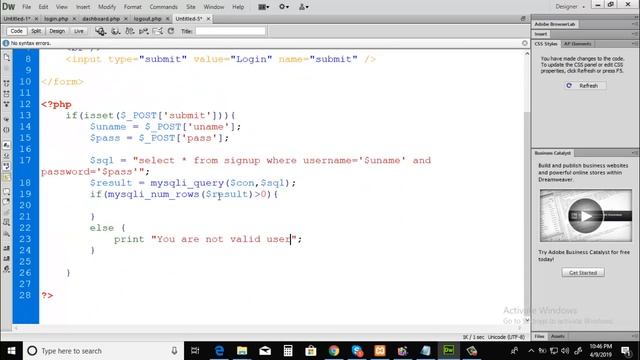Image resolution: width=640 pixels, height=360 pixels.
Task: Click the info icon beside No syntax errors
Action: 6,43
